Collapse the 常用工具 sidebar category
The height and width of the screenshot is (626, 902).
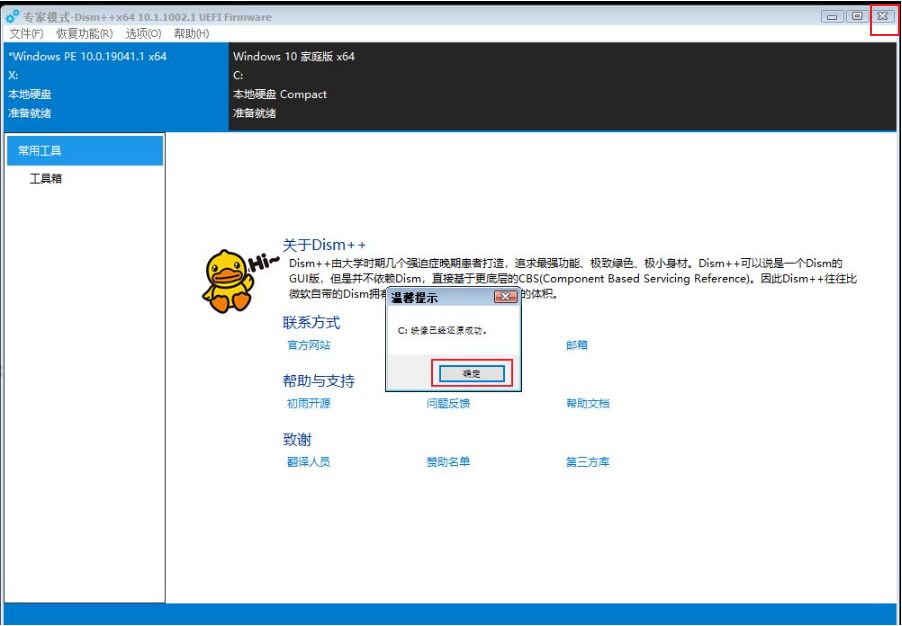click(x=85, y=151)
